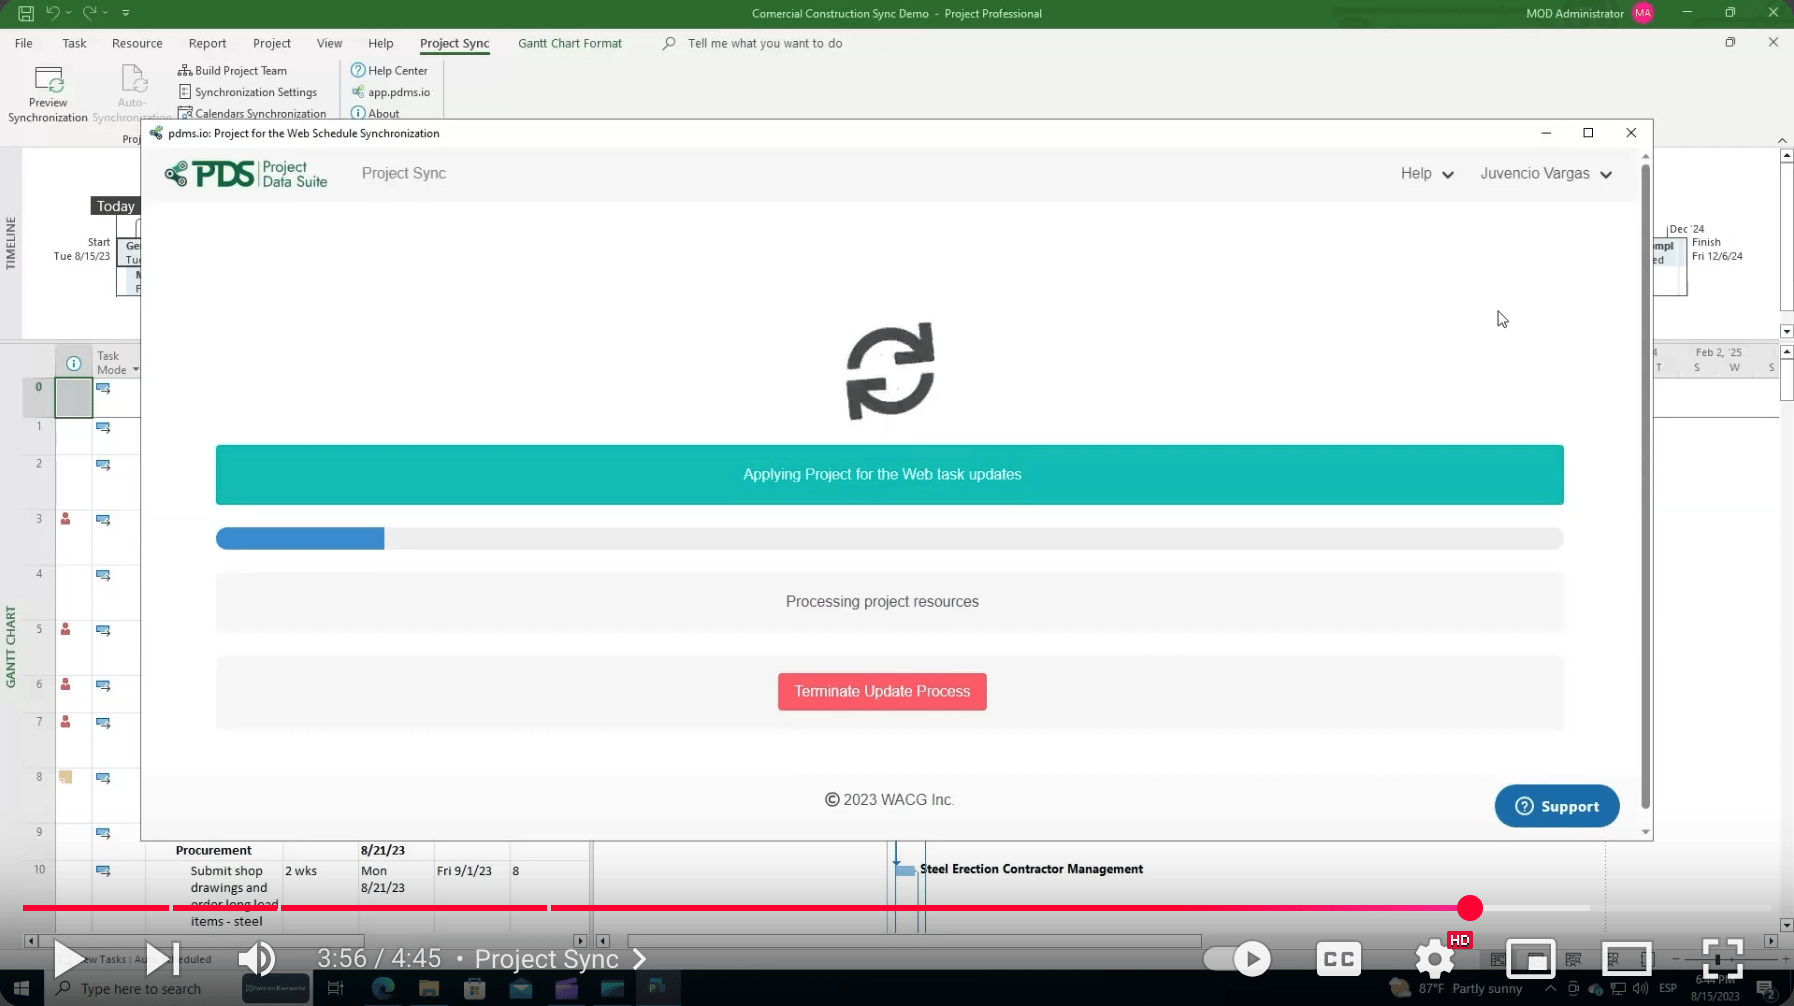Screen dimensions: 1794x1006
Task: Expand the Juvencio Vargas user menu
Action: [x=1546, y=174]
